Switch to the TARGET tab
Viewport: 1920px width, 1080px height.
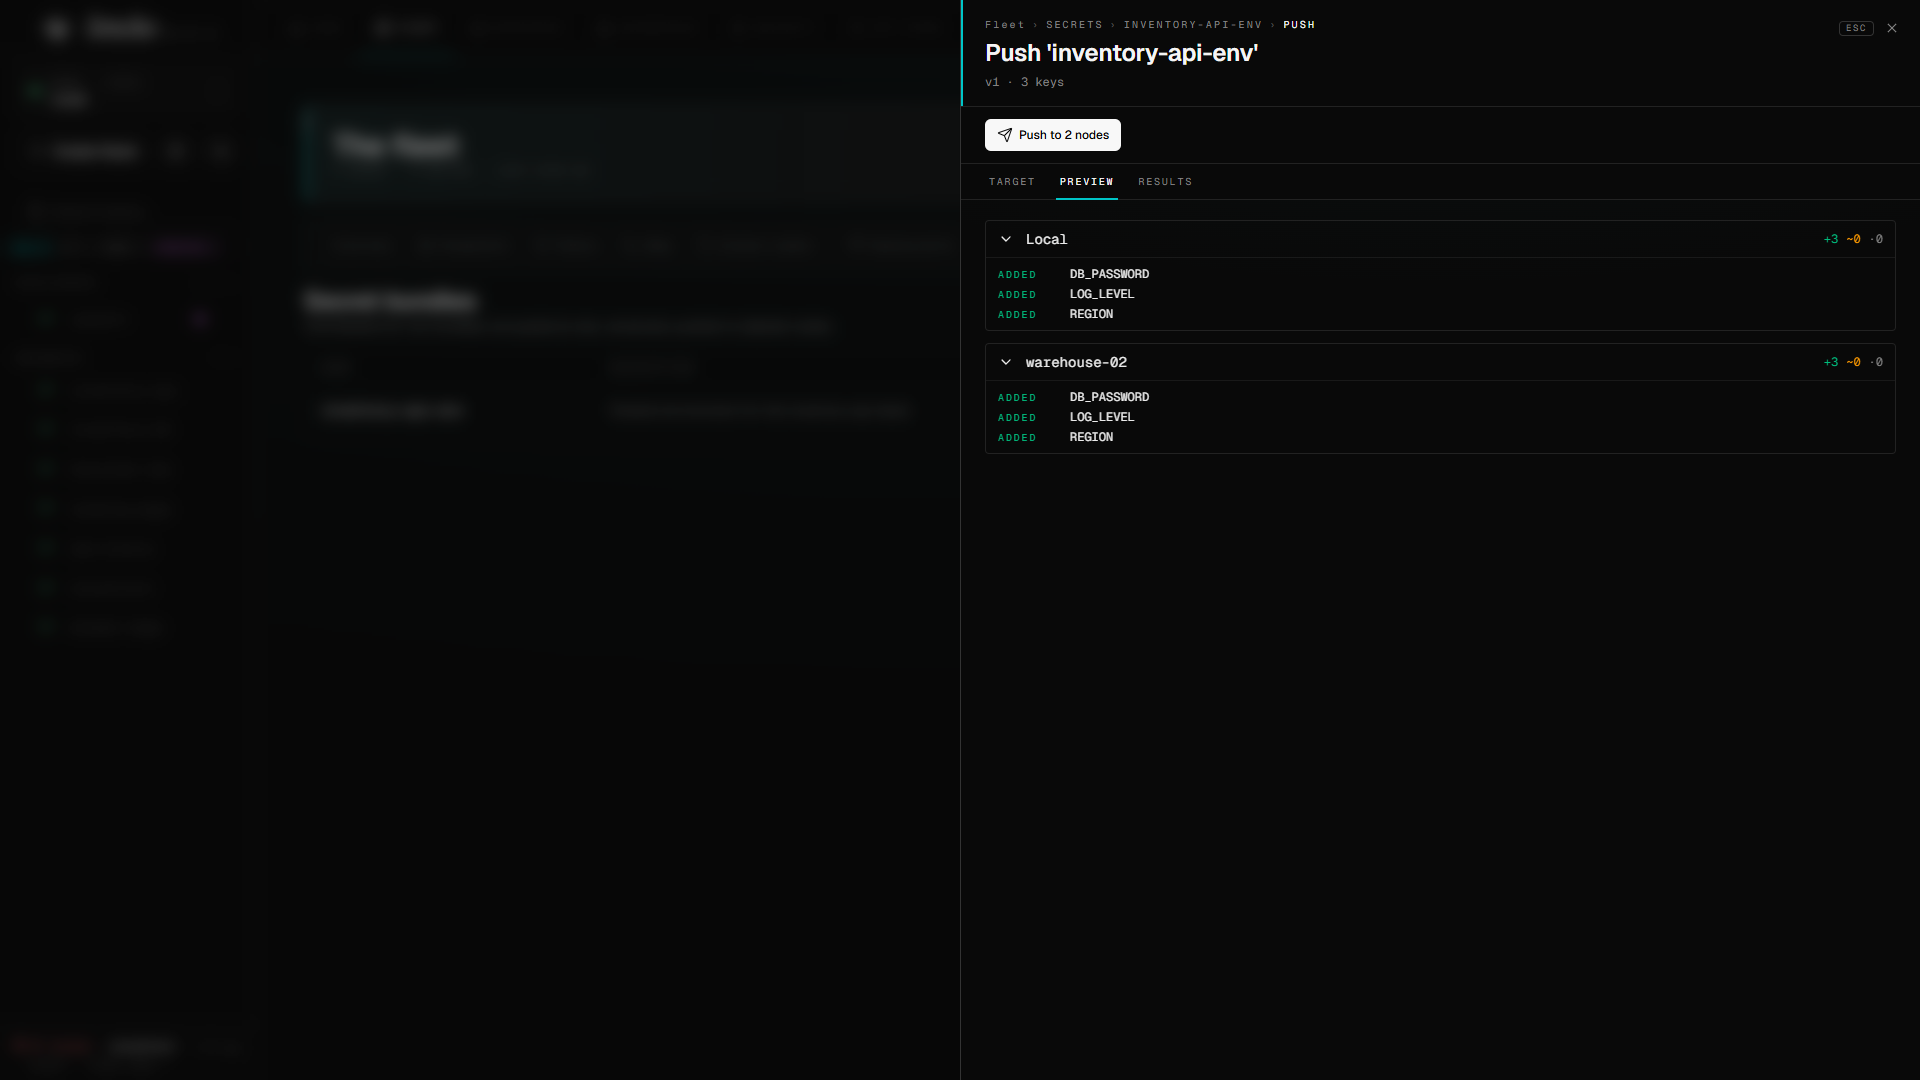pos(1012,182)
